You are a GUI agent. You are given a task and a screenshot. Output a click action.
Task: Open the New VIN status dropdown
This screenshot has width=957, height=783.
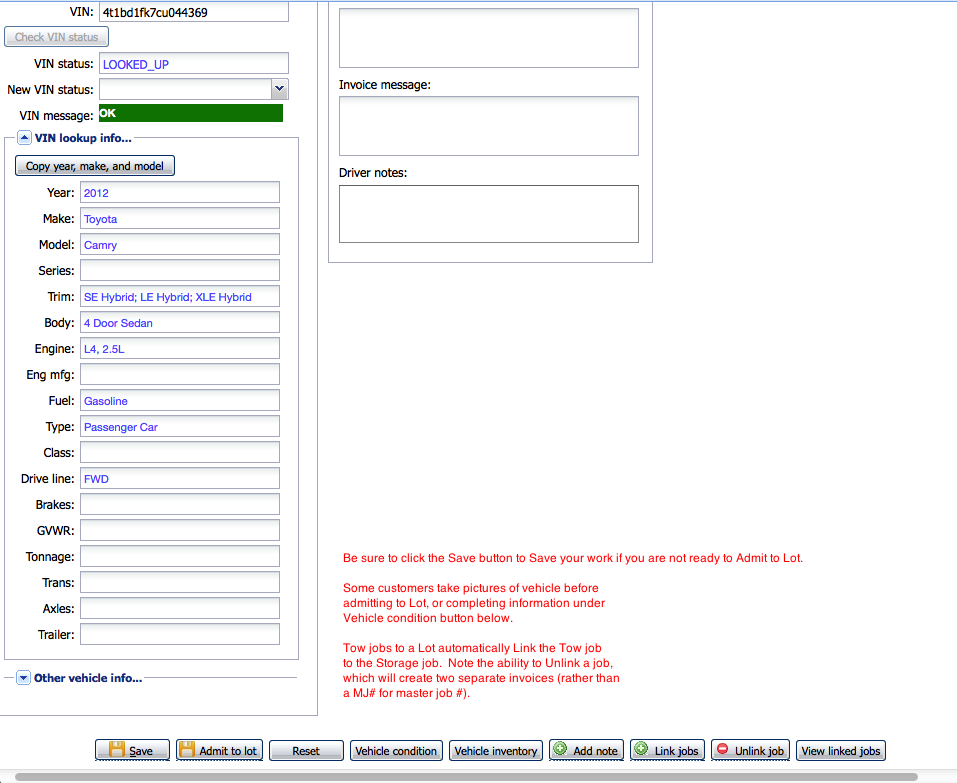pos(279,89)
